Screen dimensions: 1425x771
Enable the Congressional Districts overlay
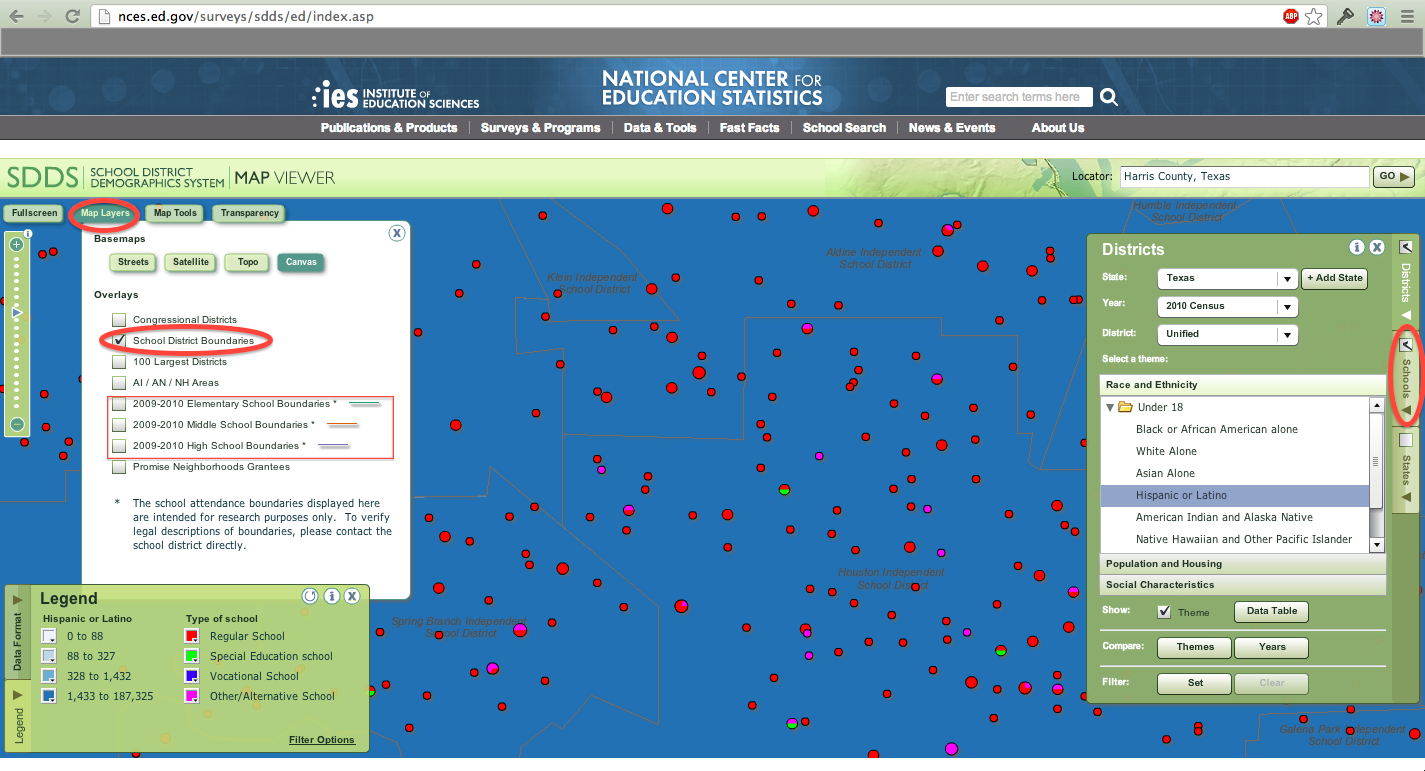(119, 320)
